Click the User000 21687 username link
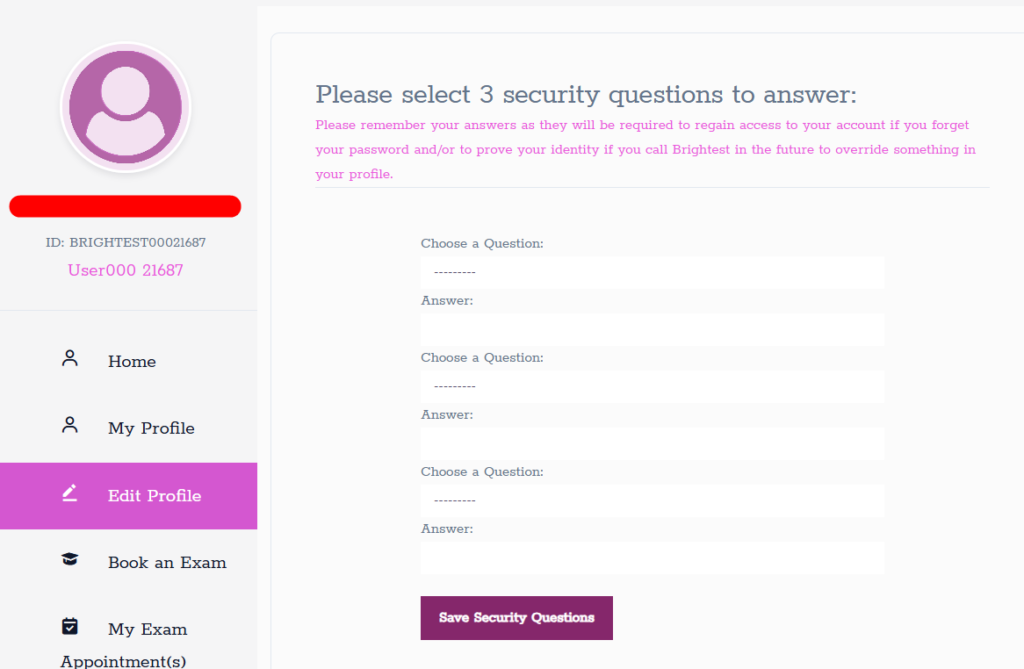 tap(126, 270)
